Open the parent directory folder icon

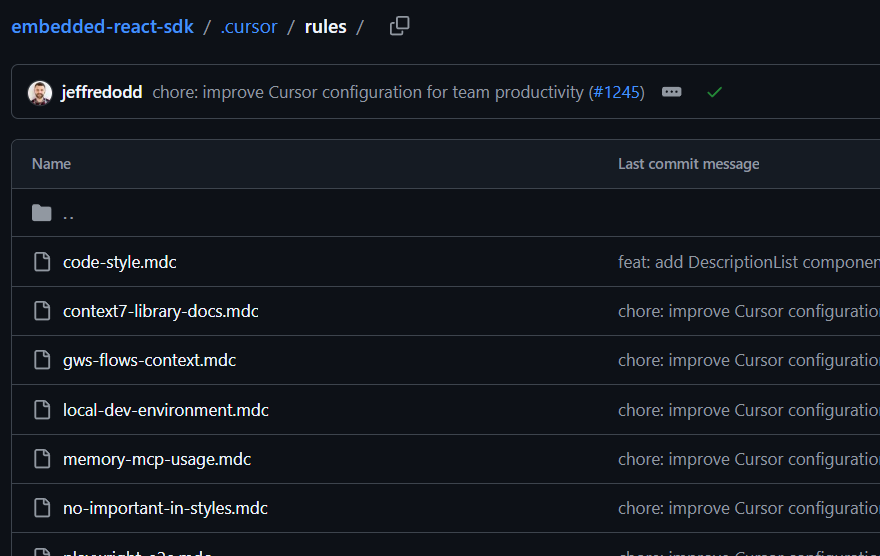(x=41, y=213)
